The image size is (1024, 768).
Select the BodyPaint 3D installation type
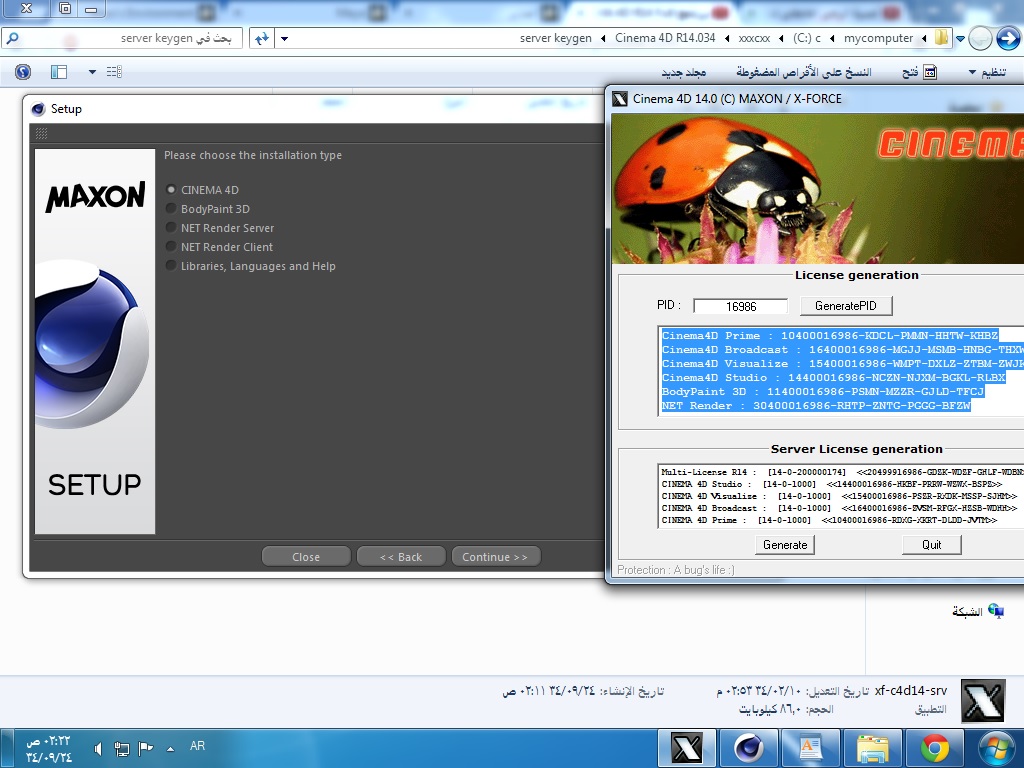coord(171,209)
